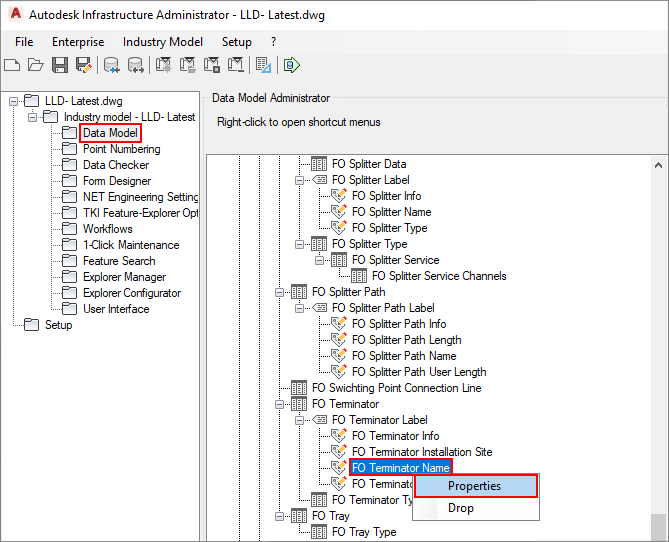Click the tag icon beside FO Splitter Info
The width and height of the screenshot is (669, 542).
339,196
